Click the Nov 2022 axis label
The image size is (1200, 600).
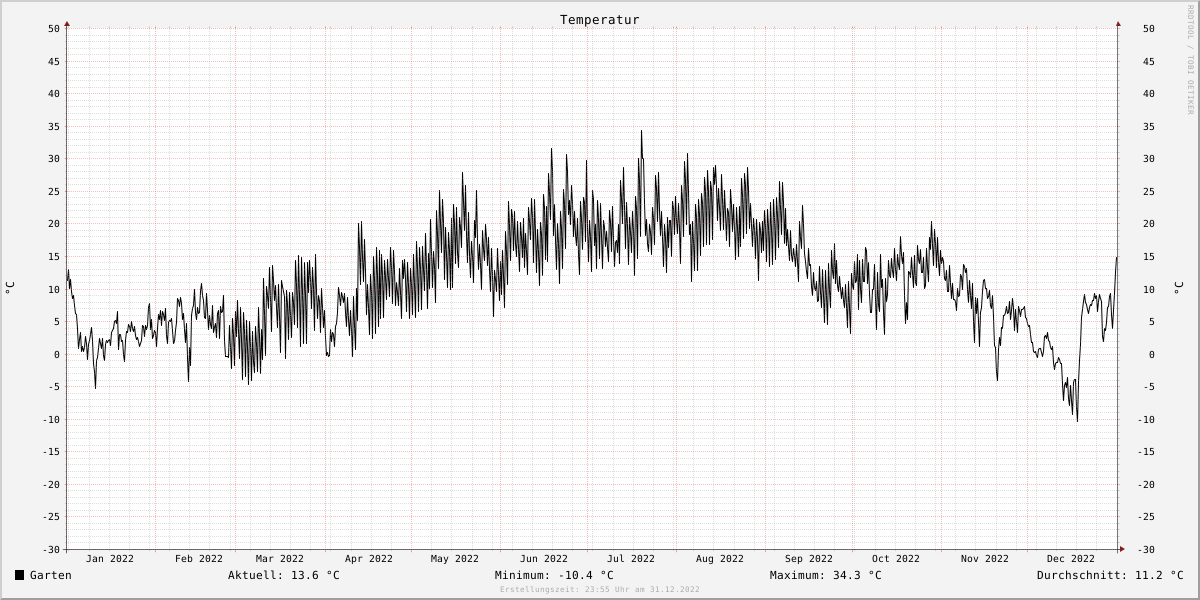[x=985, y=559]
